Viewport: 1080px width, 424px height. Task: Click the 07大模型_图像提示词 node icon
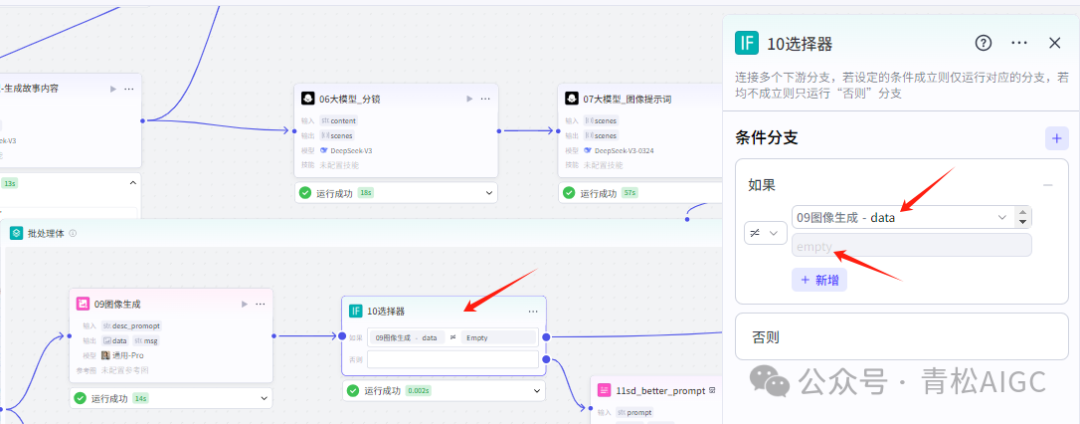[x=572, y=98]
